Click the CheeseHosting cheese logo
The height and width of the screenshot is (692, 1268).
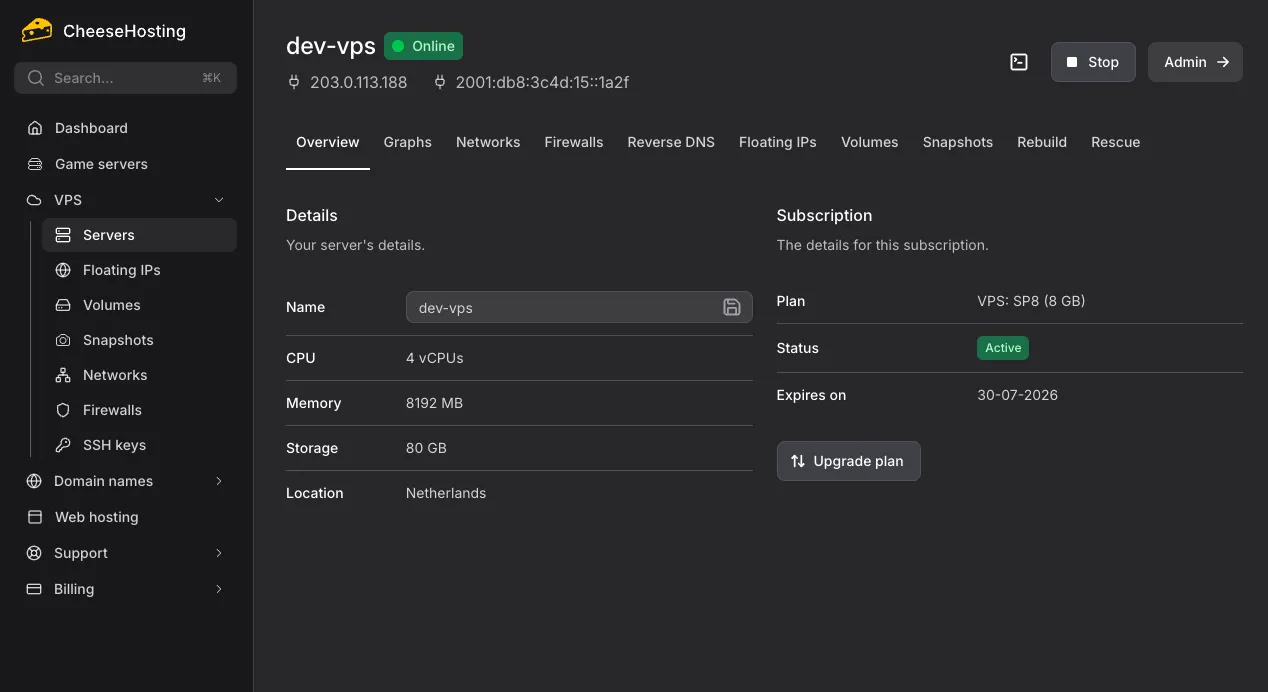point(37,30)
